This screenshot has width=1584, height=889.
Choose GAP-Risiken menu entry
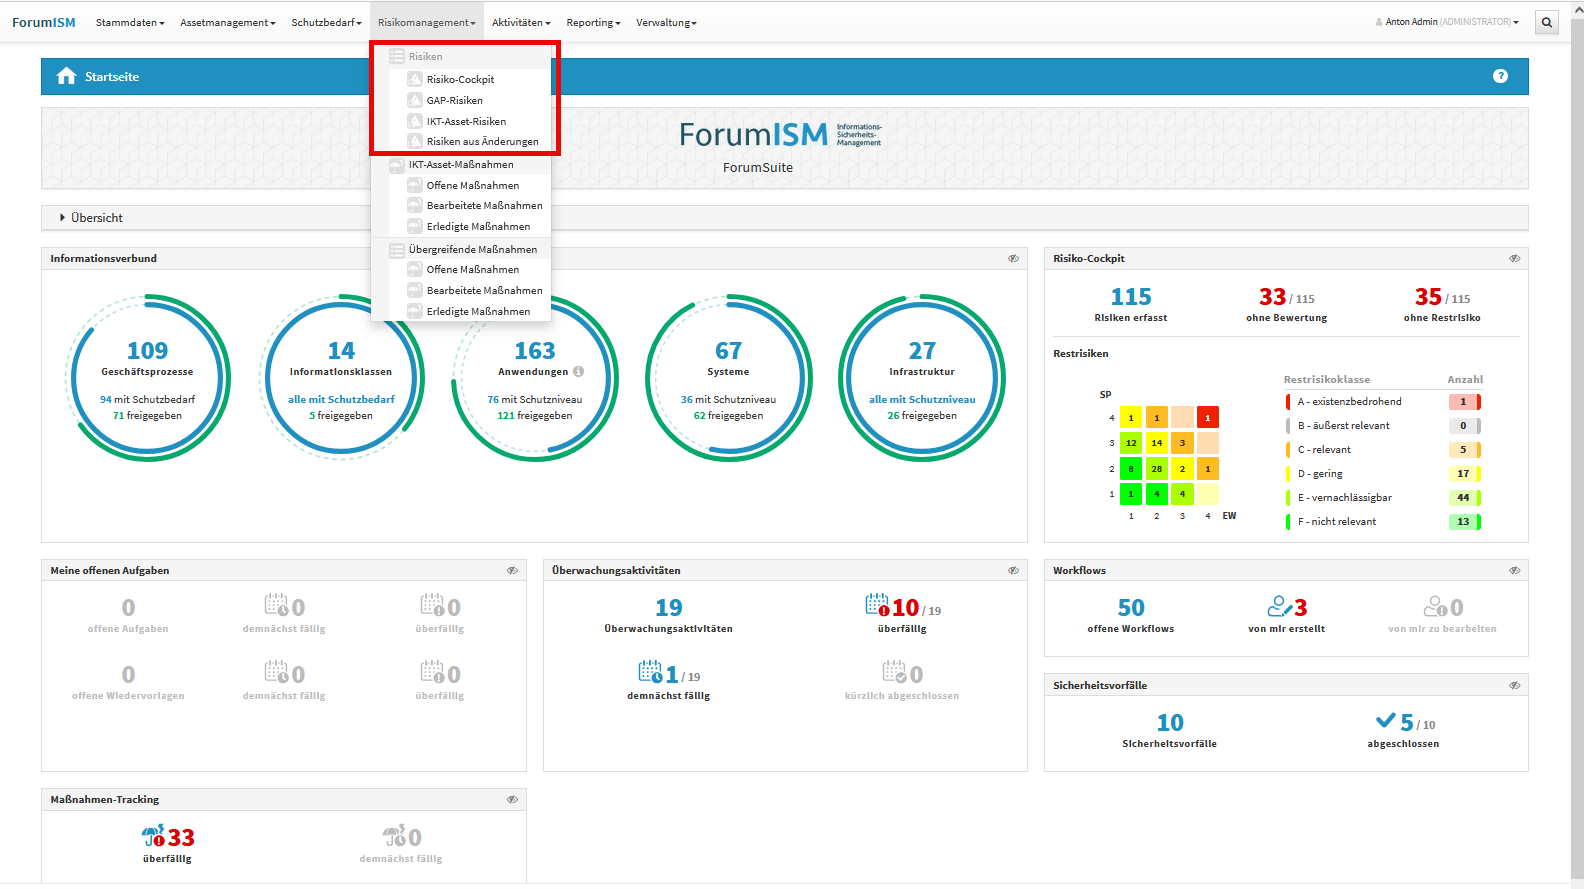454,100
